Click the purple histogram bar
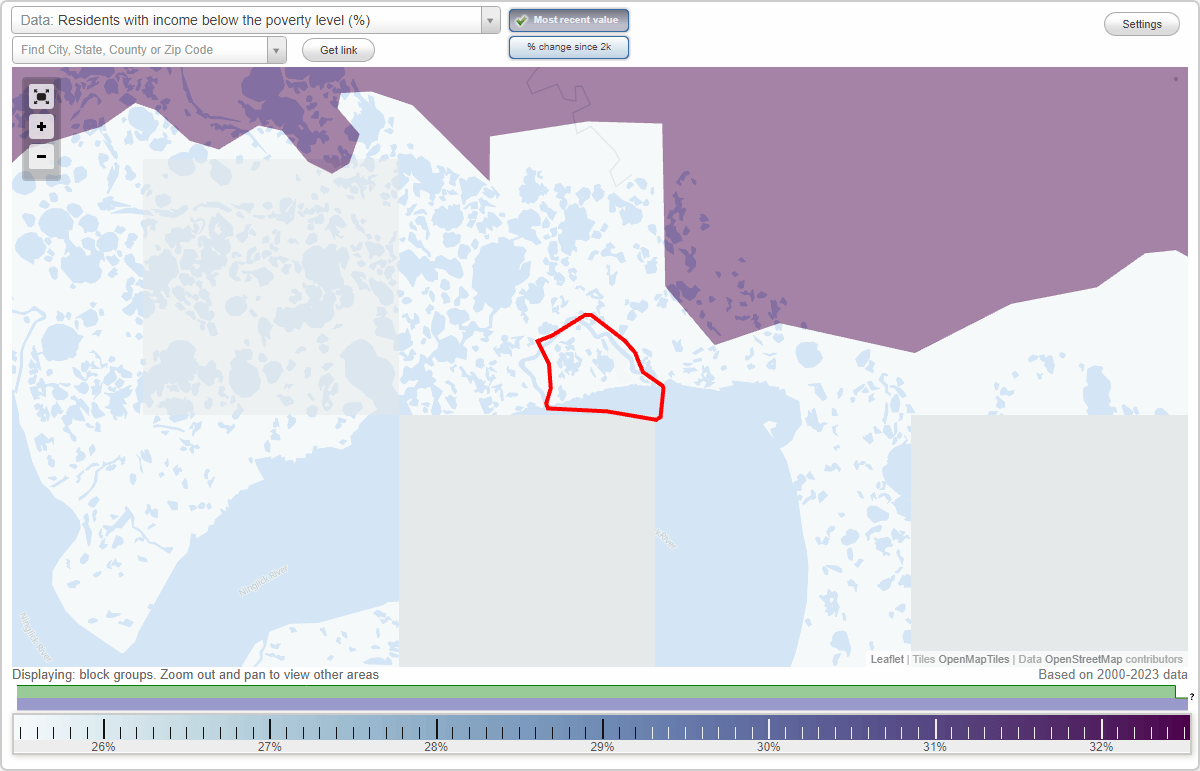1200x771 pixels. point(602,704)
